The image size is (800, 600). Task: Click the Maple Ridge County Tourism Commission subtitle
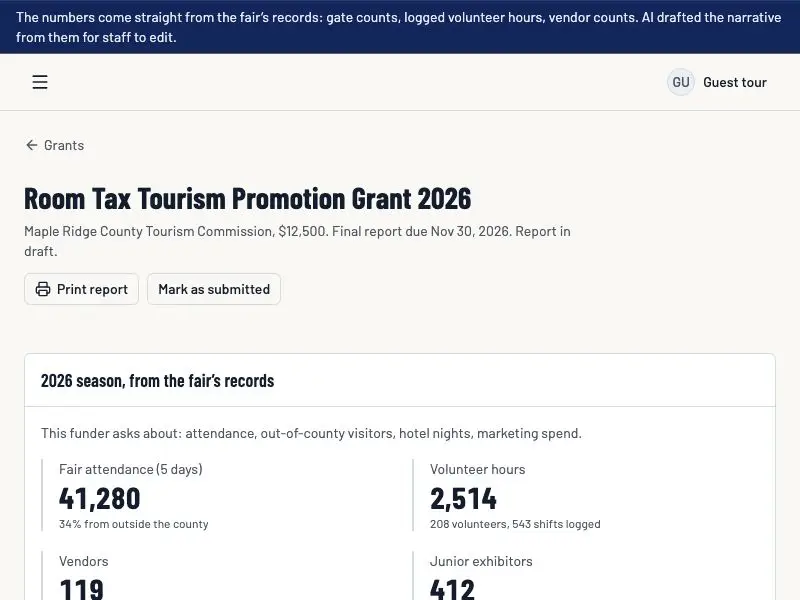coord(297,241)
